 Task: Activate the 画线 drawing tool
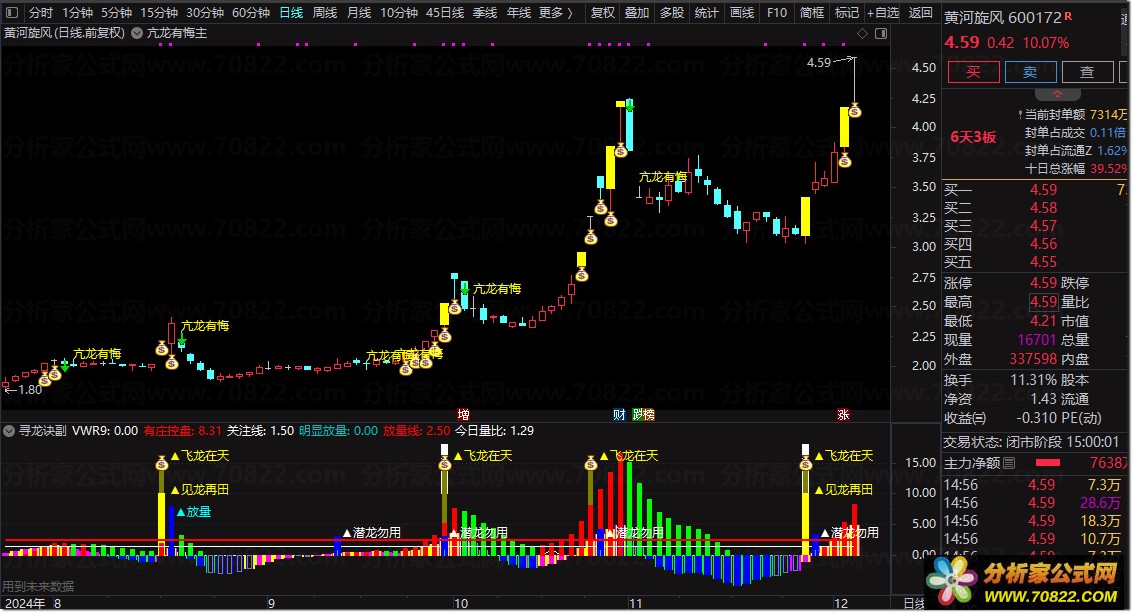[x=741, y=12]
